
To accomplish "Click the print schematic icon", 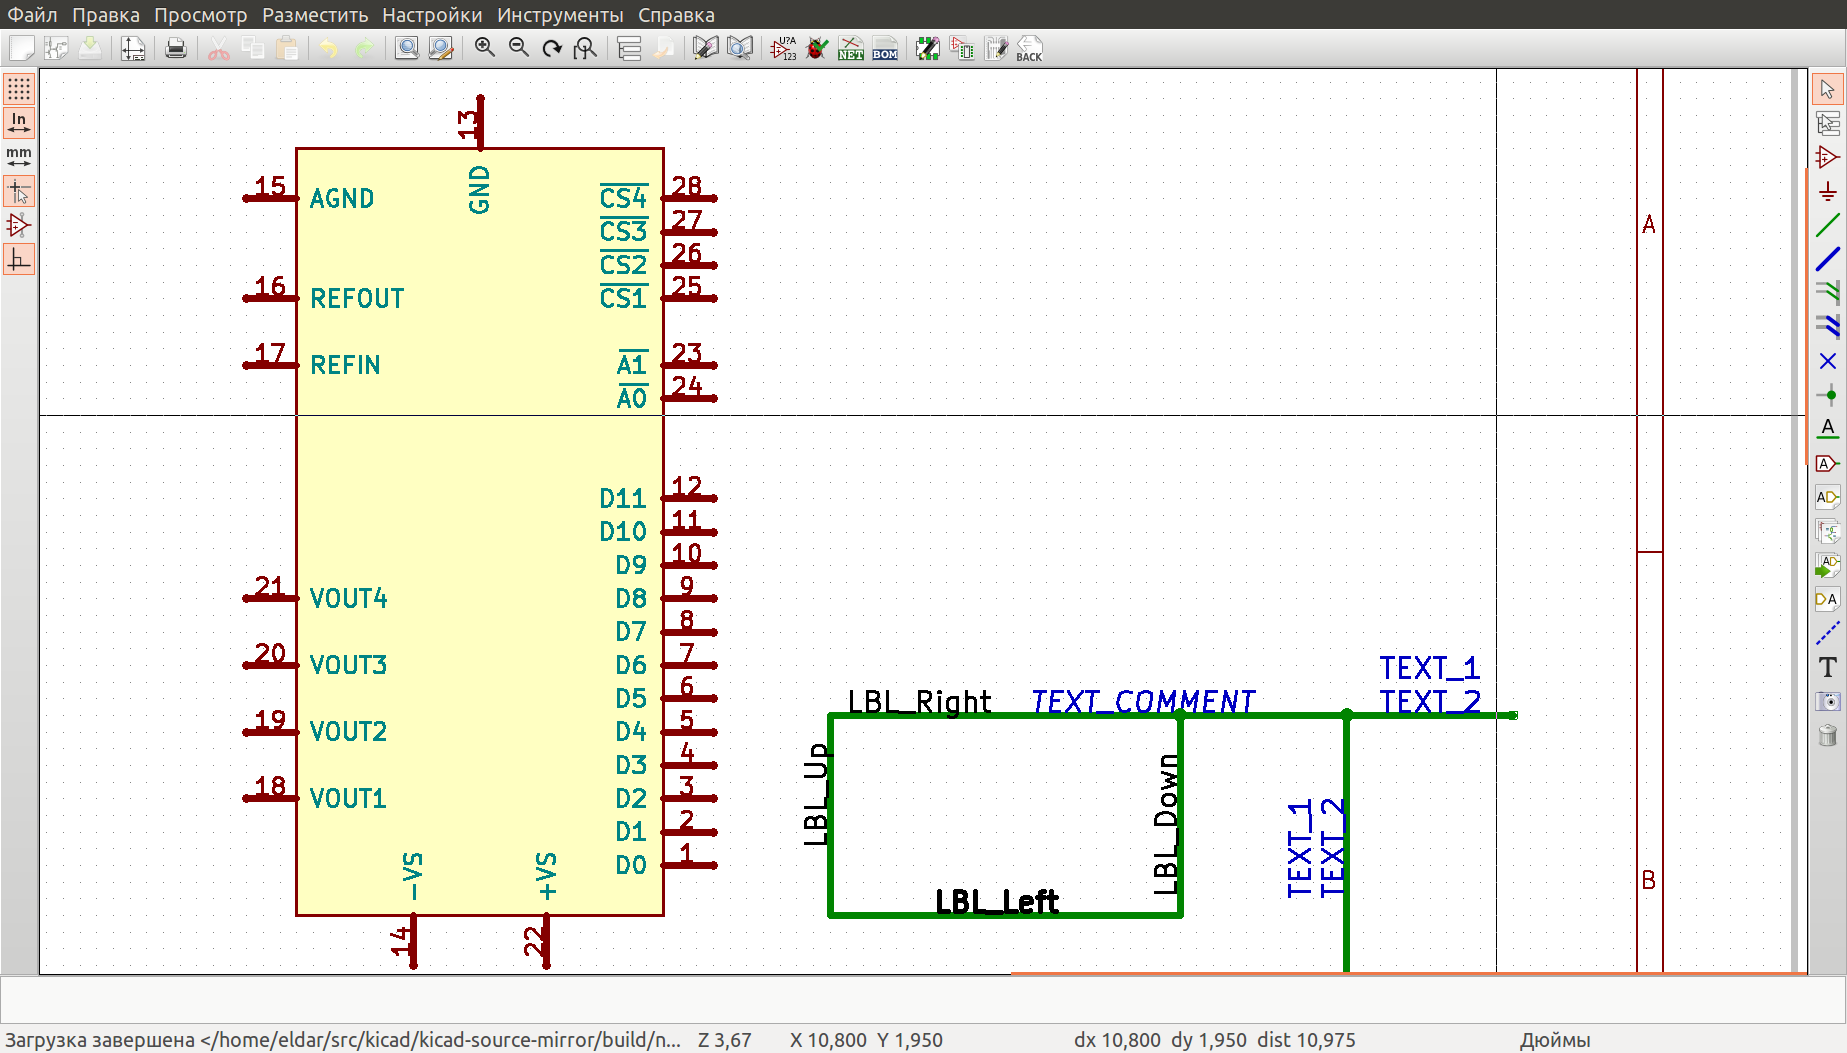I will pyautogui.click(x=176, y=48).
